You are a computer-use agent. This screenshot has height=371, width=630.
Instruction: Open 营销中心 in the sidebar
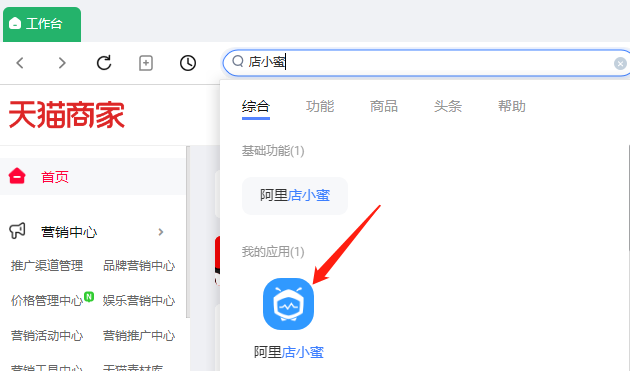(69, 232)
